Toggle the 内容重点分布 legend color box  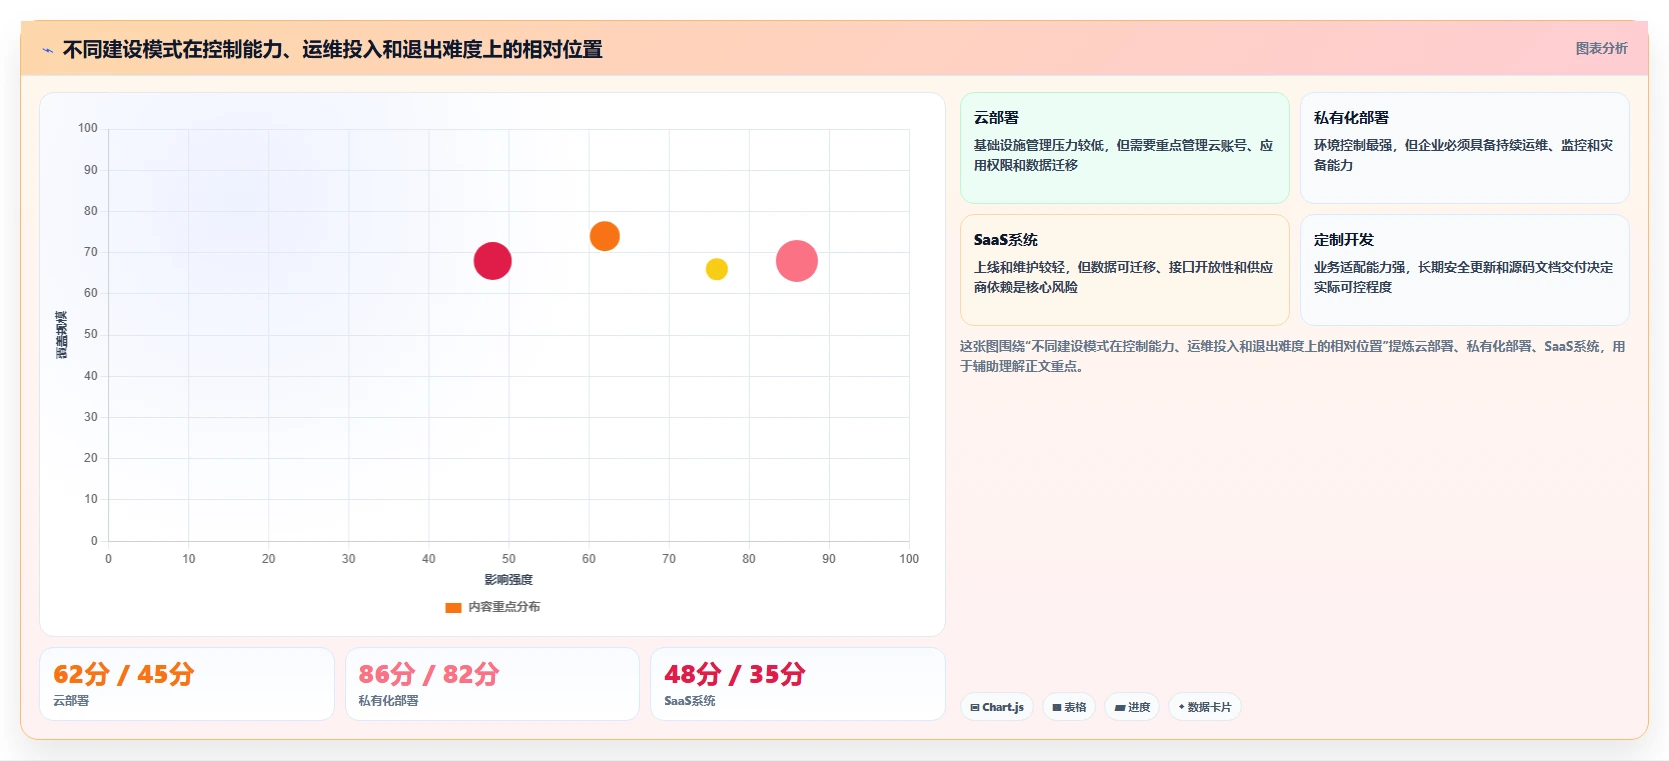[453, 607]
